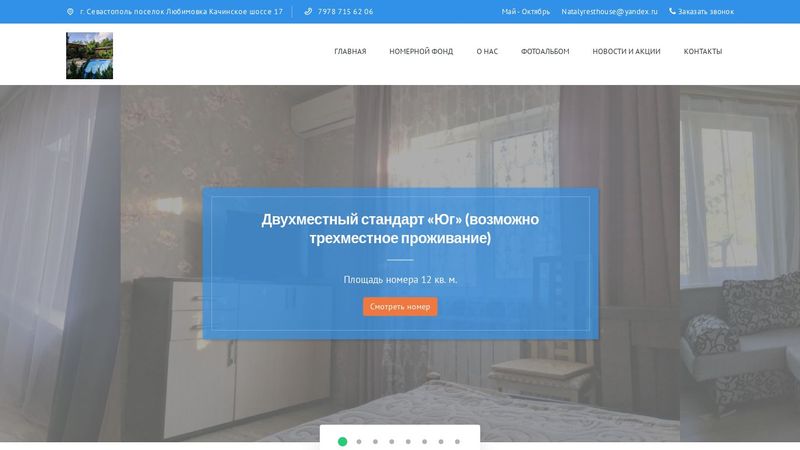Click the Смотреть номер button
The width and height of the screenshot is (800, 450).
pyautogui.click(x=400, y=307)
